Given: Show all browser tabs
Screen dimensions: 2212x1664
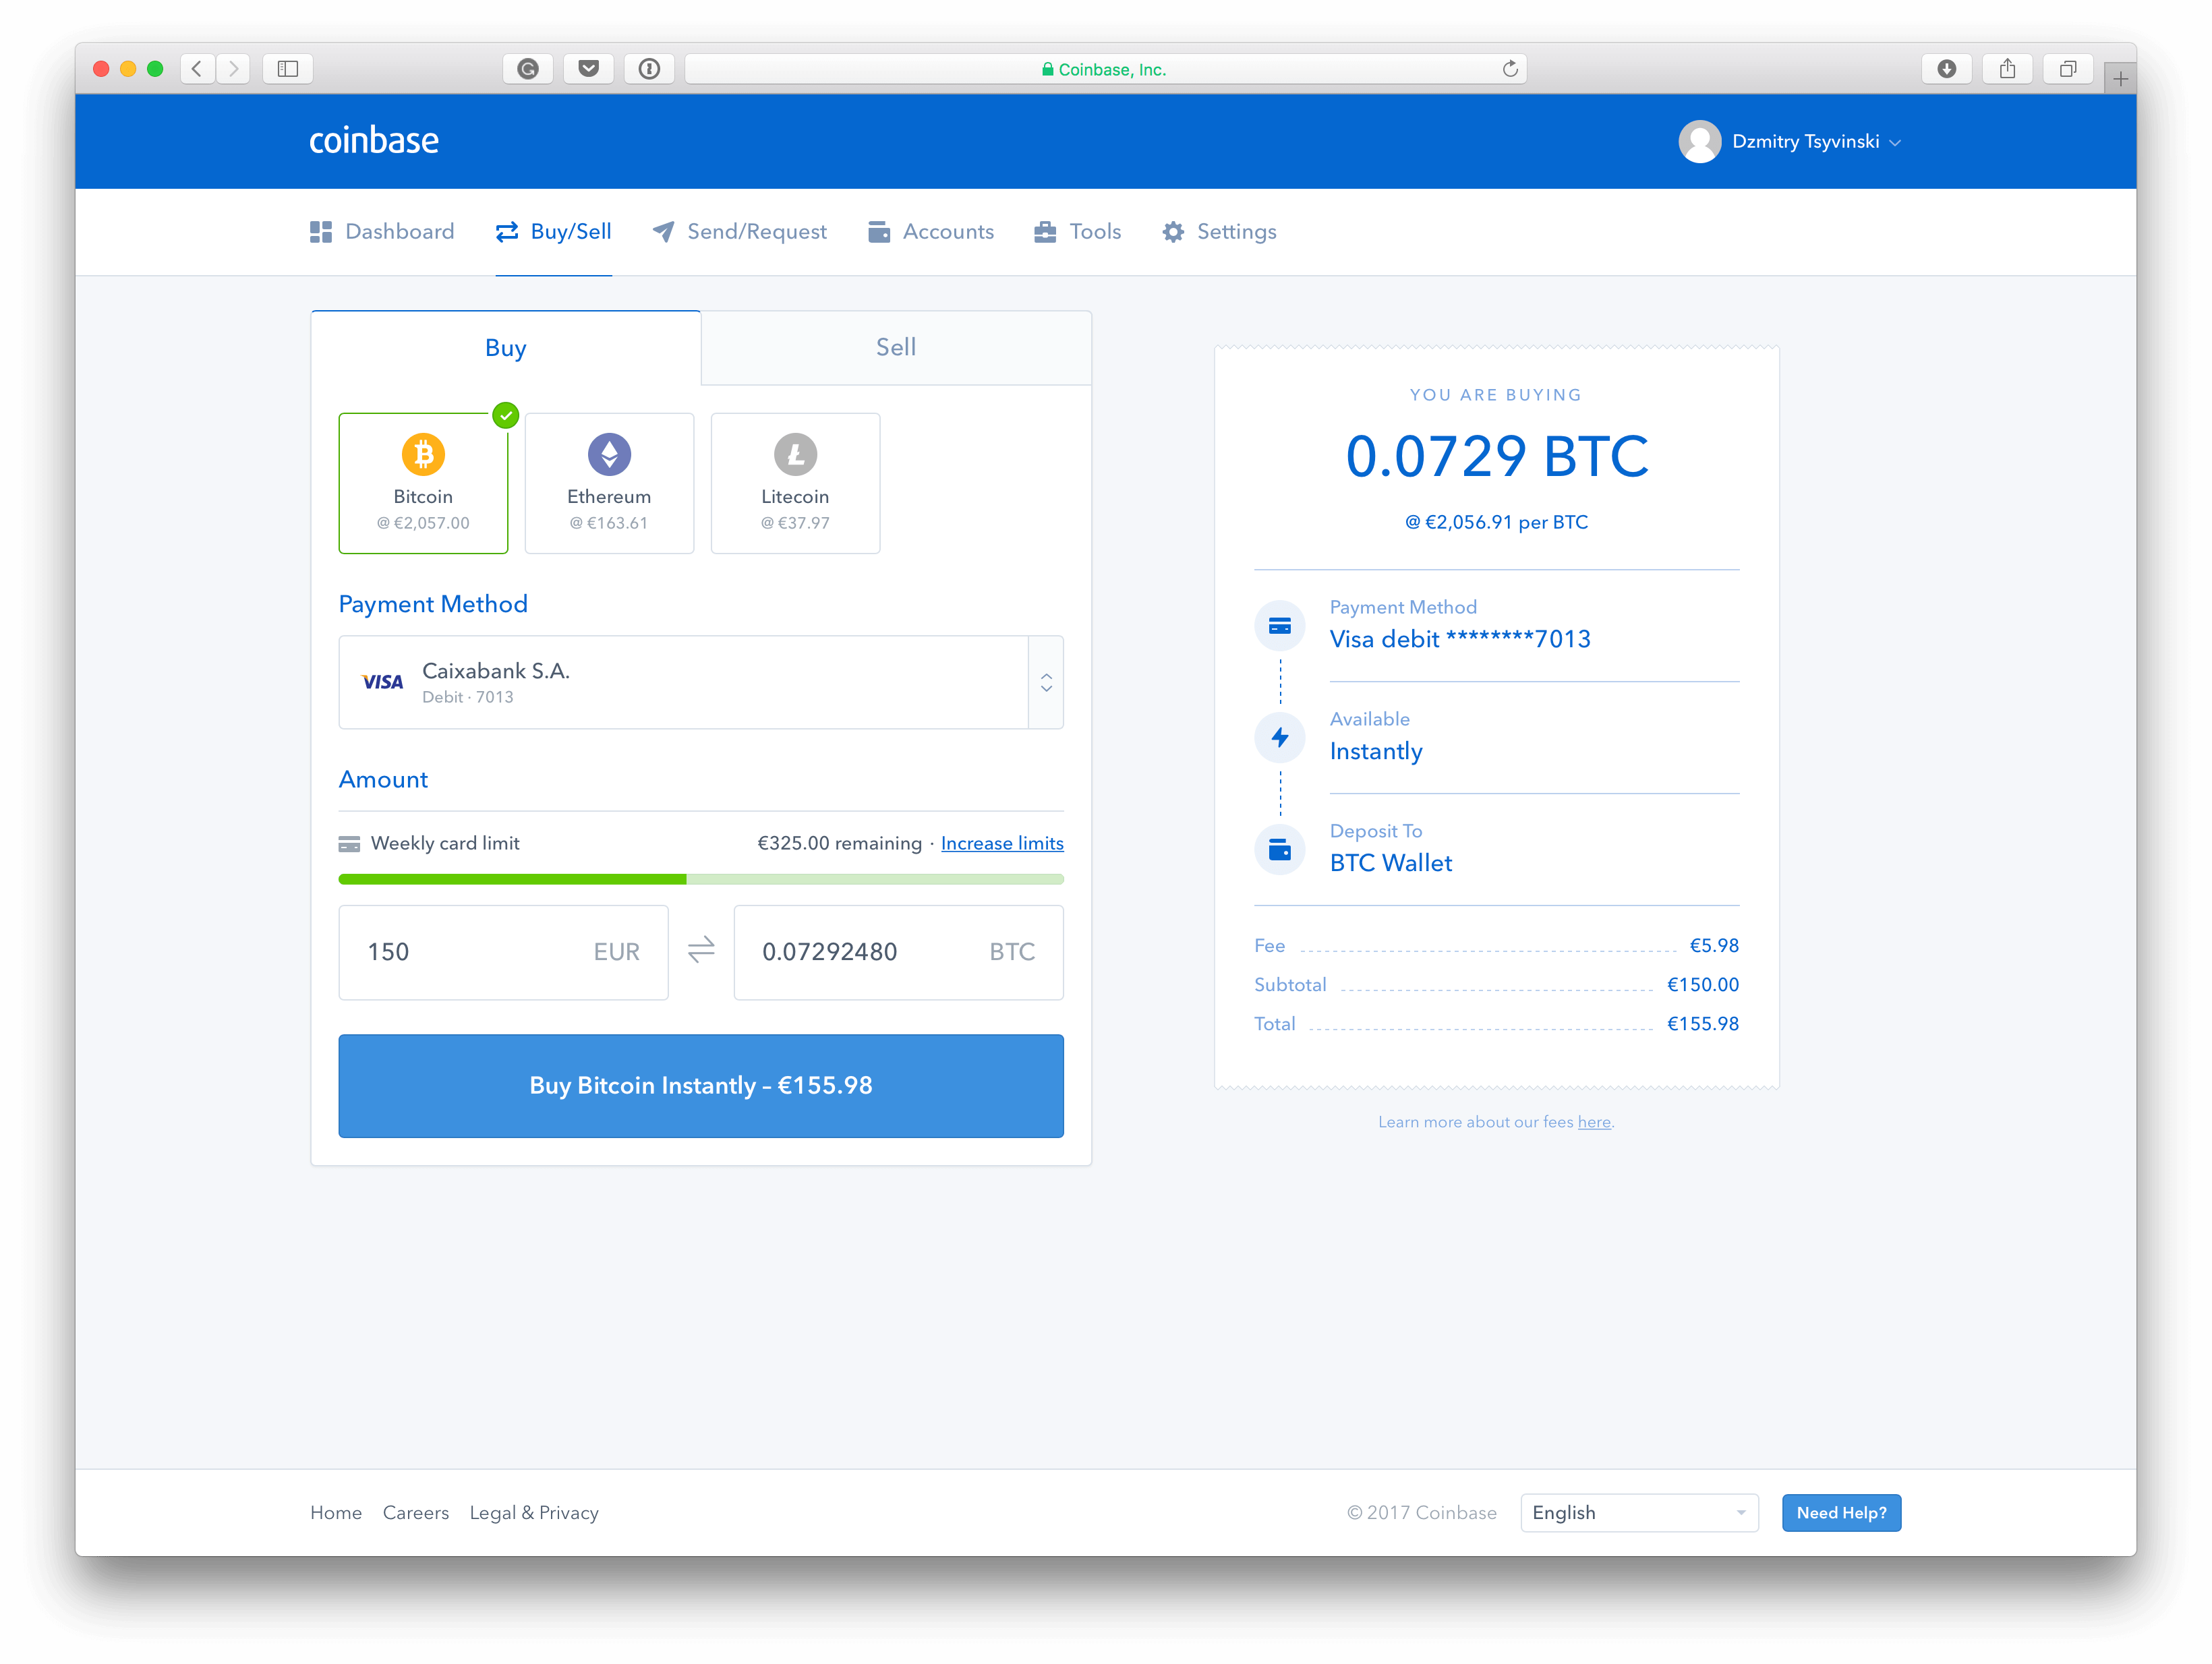Looking at the screenshot, I should [2068, 69].
